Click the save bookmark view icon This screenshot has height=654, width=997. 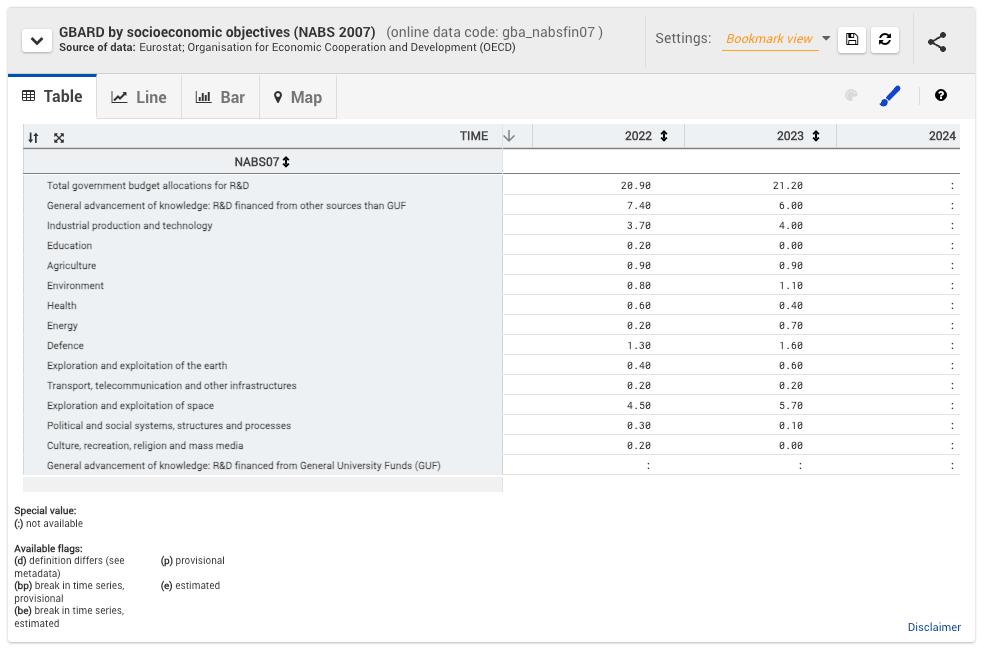coord(852,39)
